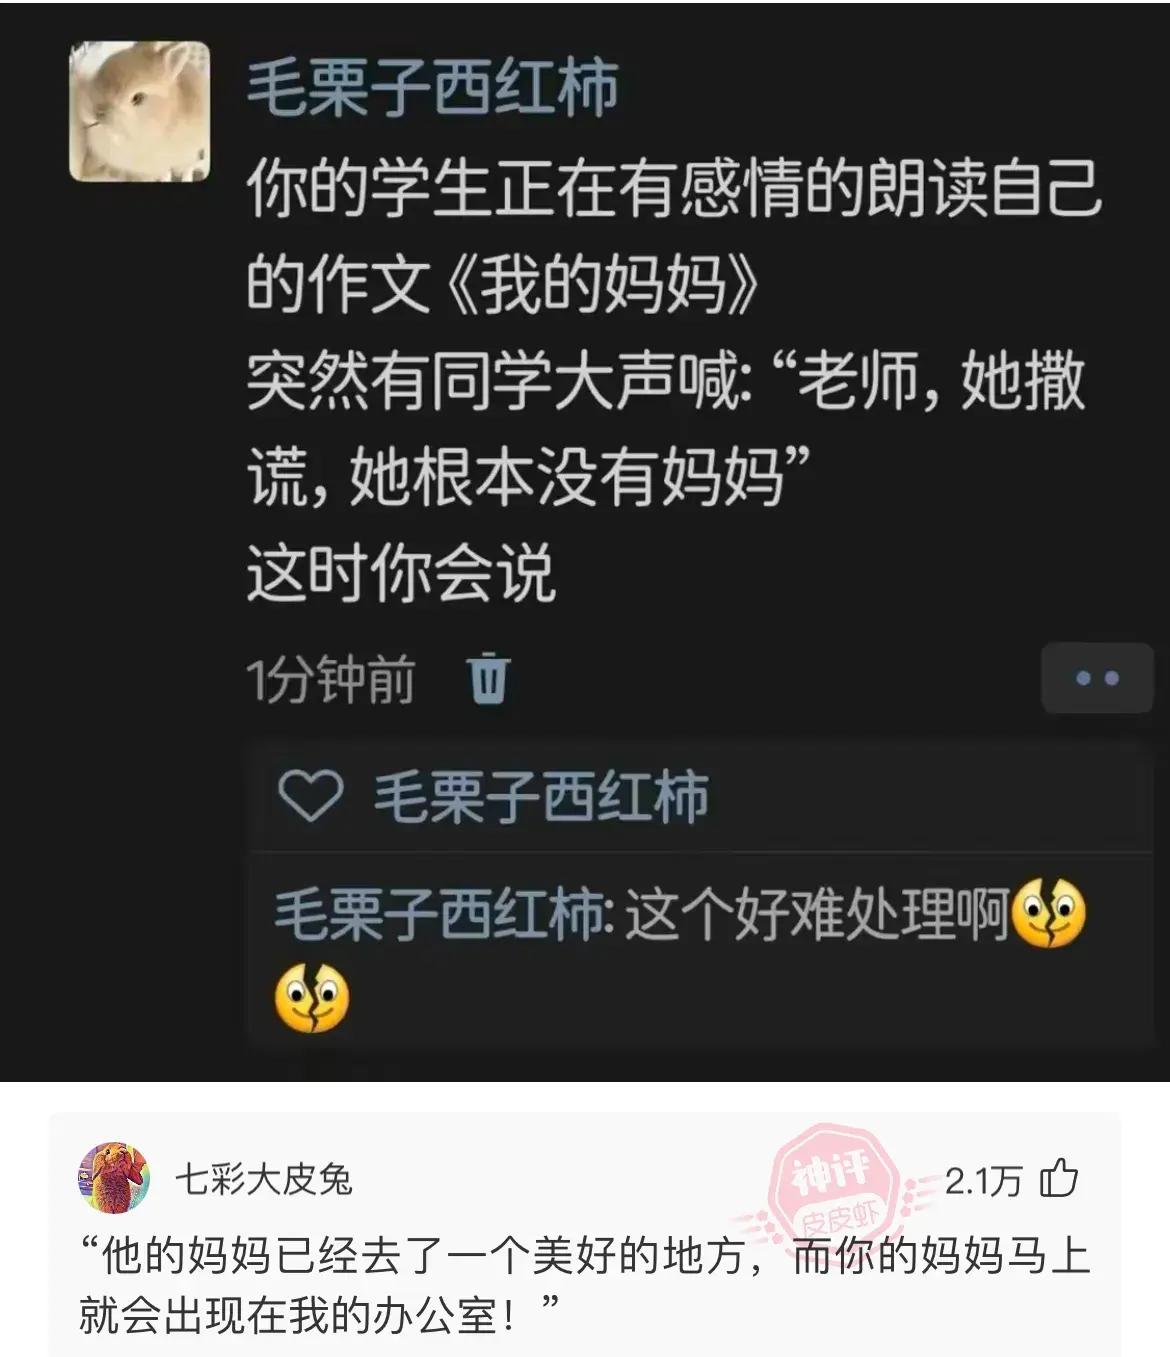The image size is (1170, 1357).
Task: Click the 1分钟前 timestamp
Action: pyautogui.click(x=331, y=680)
